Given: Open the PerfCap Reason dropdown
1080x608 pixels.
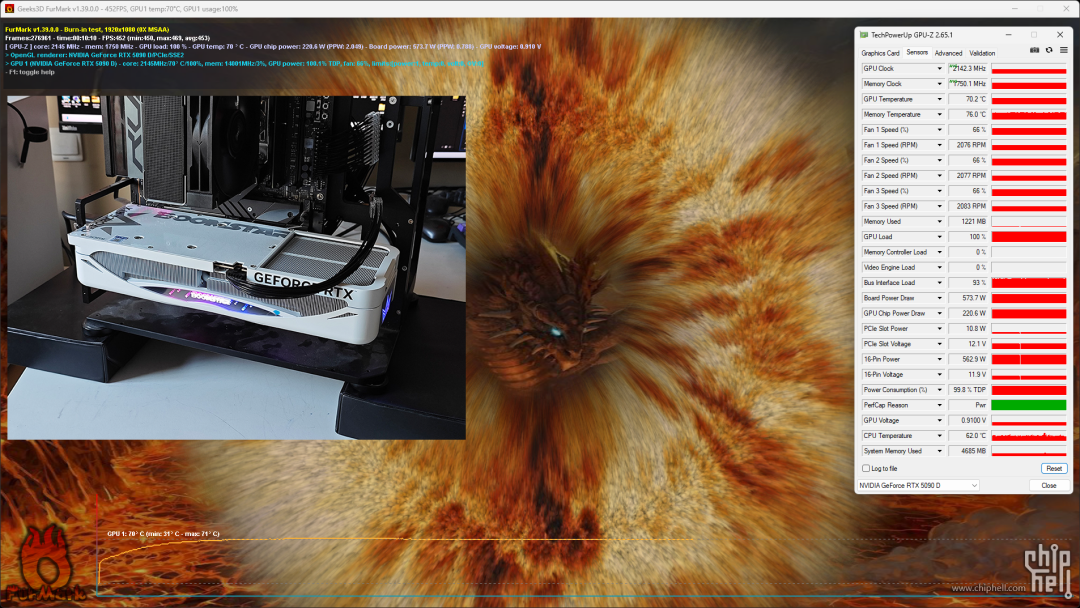Looking at the screenshot, I should (x=939, y=405).
